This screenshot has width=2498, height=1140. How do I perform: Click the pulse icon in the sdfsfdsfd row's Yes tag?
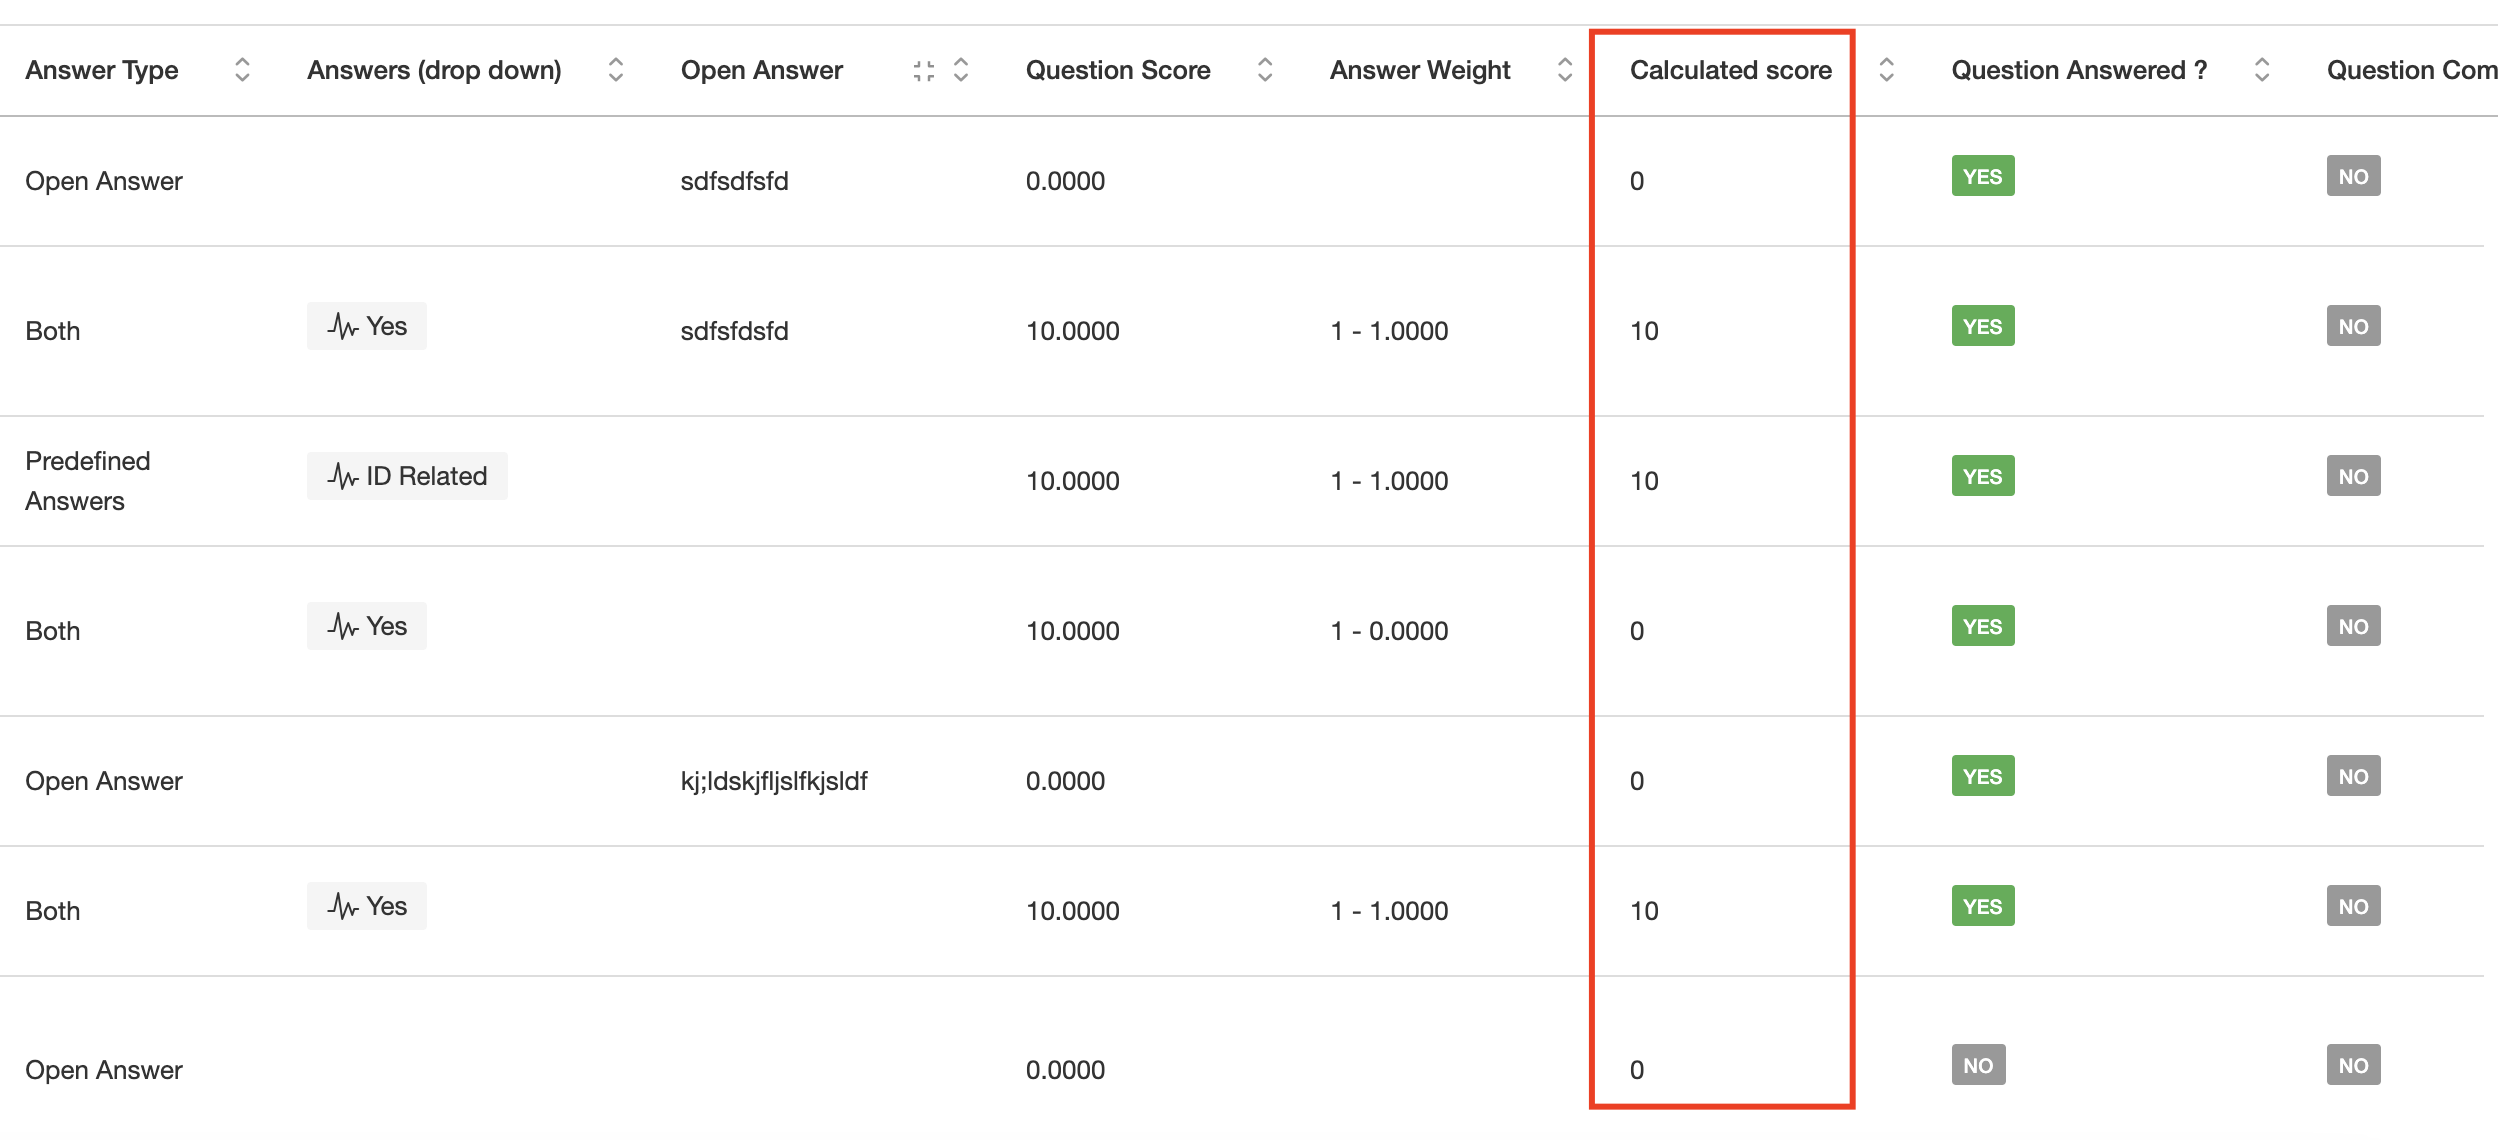click(343, 326)
